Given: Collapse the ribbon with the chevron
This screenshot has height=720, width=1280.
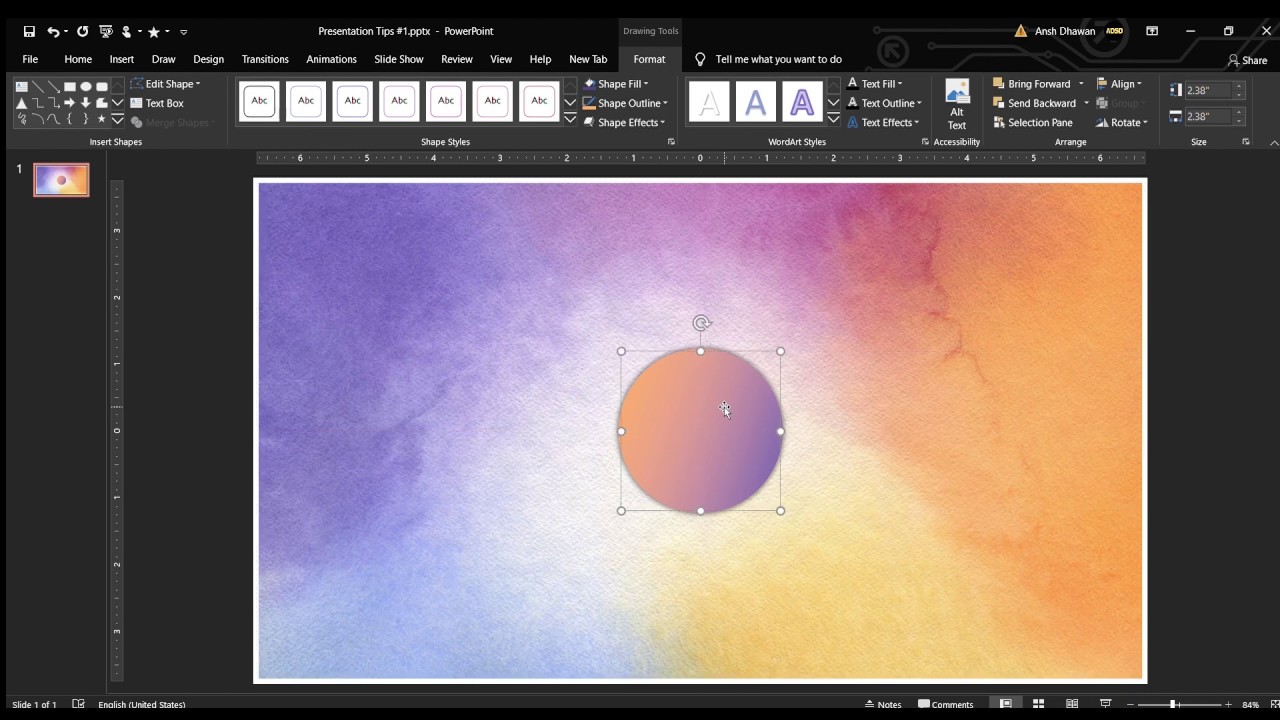Looking at the screenshot, I should [x=1273, y=143].
